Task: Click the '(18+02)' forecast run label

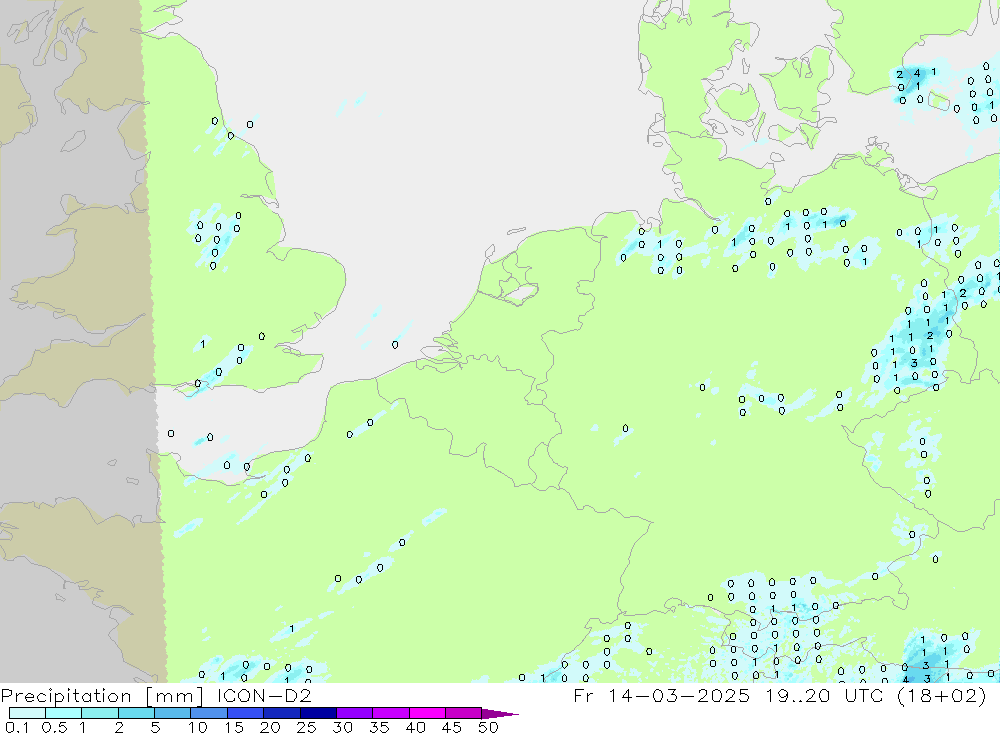Action: (x=941, y=695)
